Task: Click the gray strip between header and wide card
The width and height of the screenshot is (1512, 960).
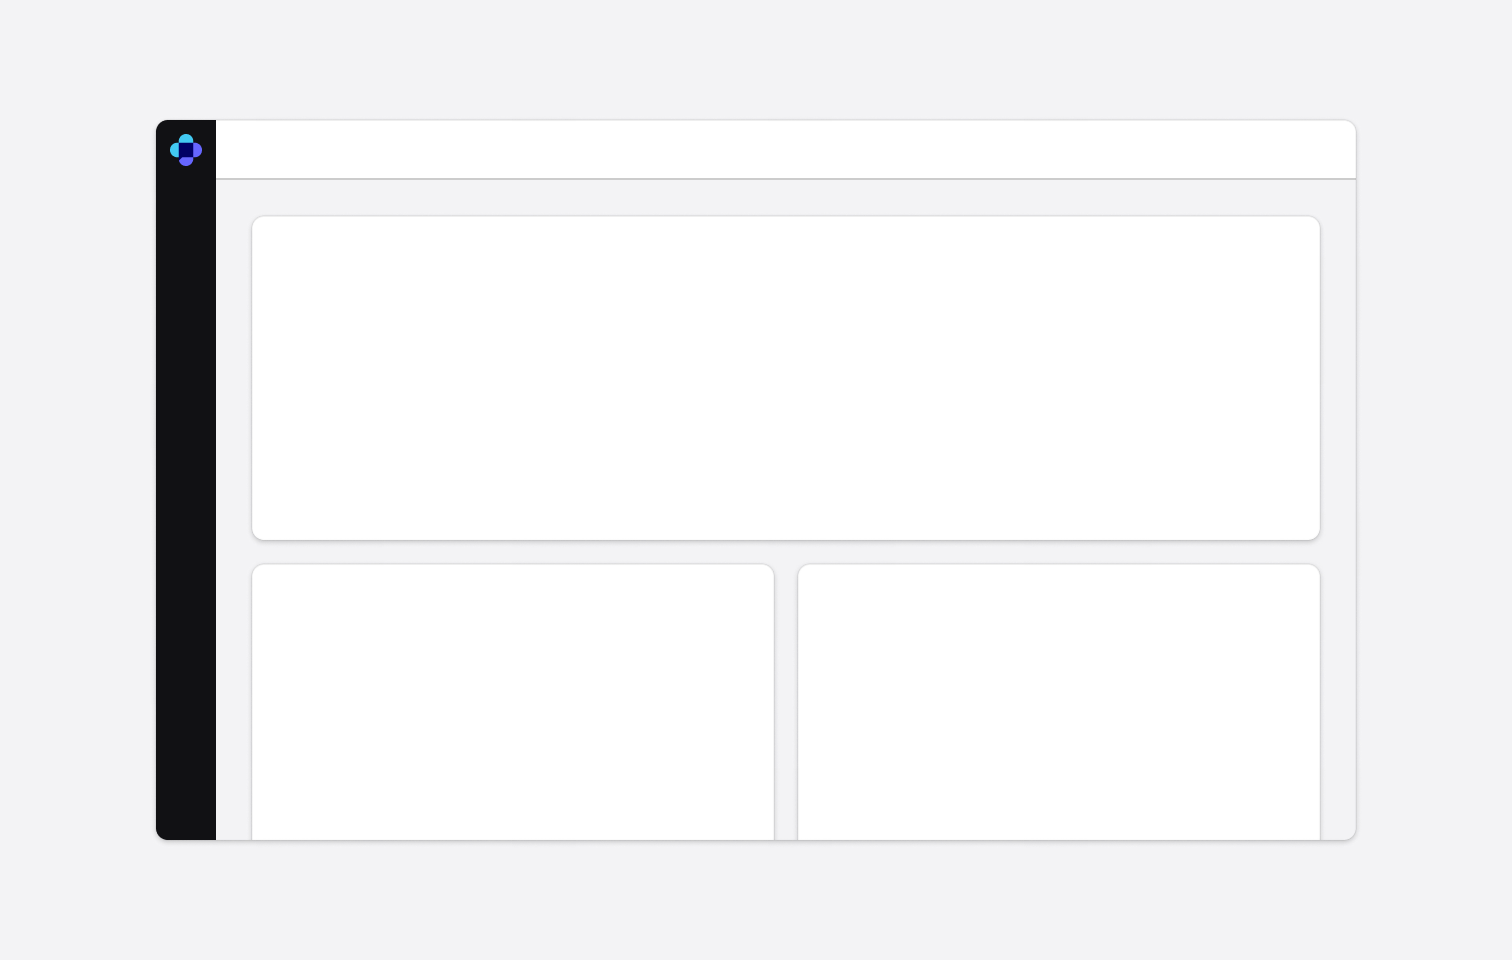Action: 785,198
